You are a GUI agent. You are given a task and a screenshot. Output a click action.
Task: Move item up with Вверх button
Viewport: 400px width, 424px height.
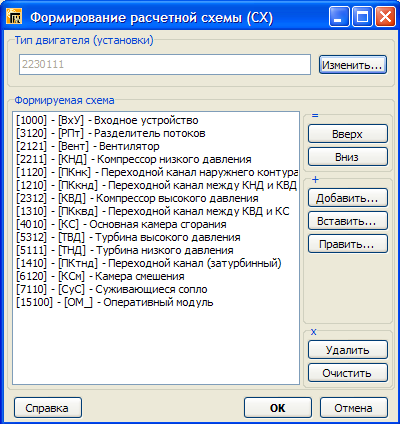pos(348,134)
